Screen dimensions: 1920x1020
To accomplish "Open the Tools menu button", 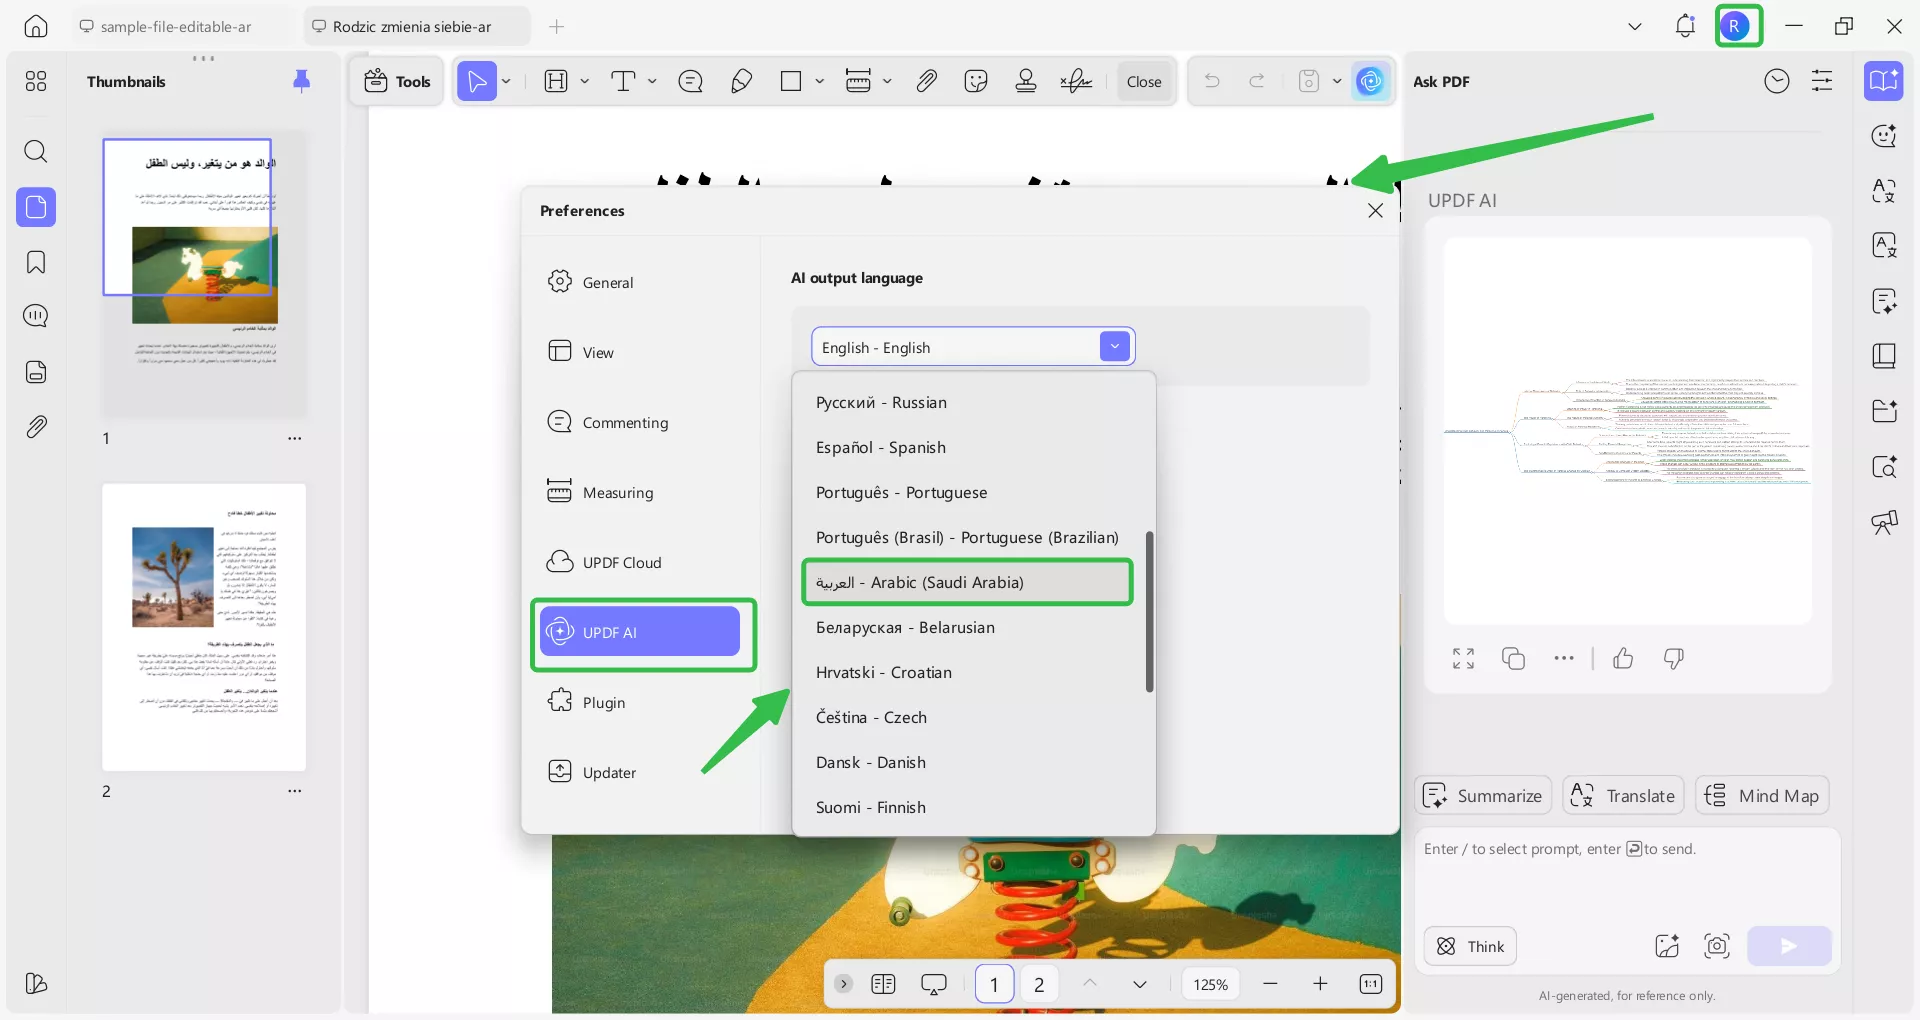I will coord(397,81).
